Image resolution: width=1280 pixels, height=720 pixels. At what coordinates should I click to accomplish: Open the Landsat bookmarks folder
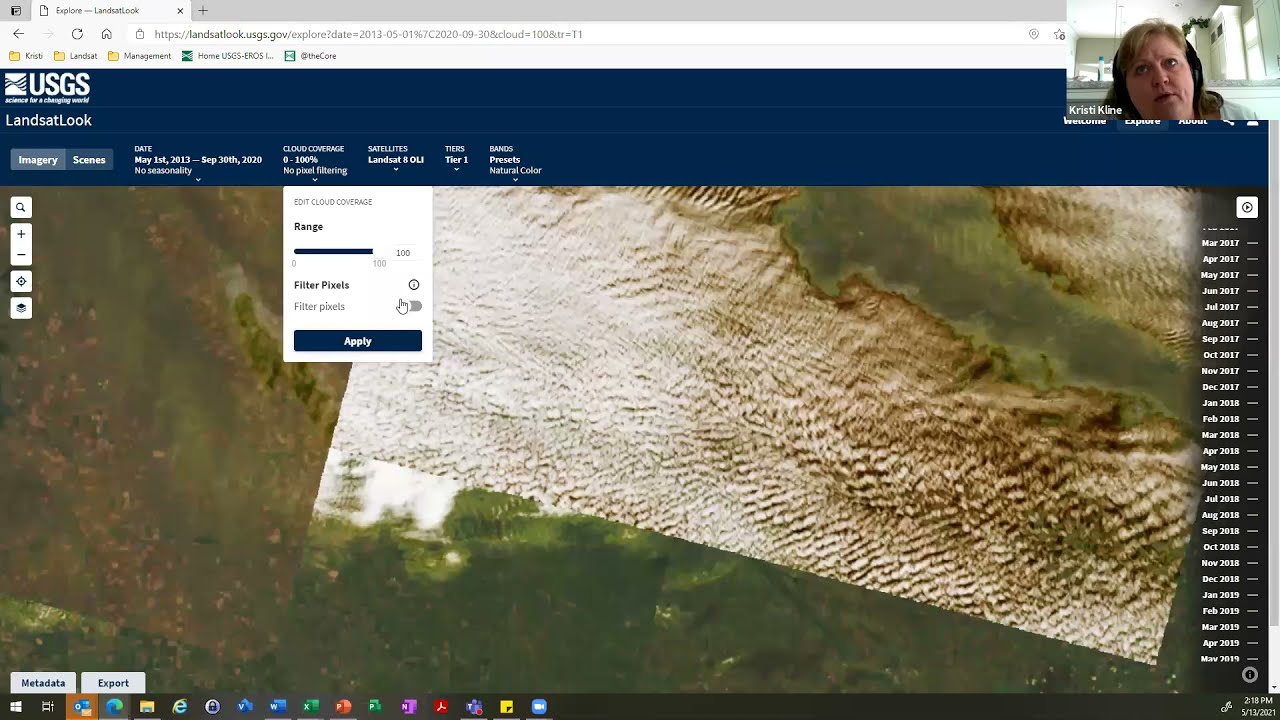[76, 56]
